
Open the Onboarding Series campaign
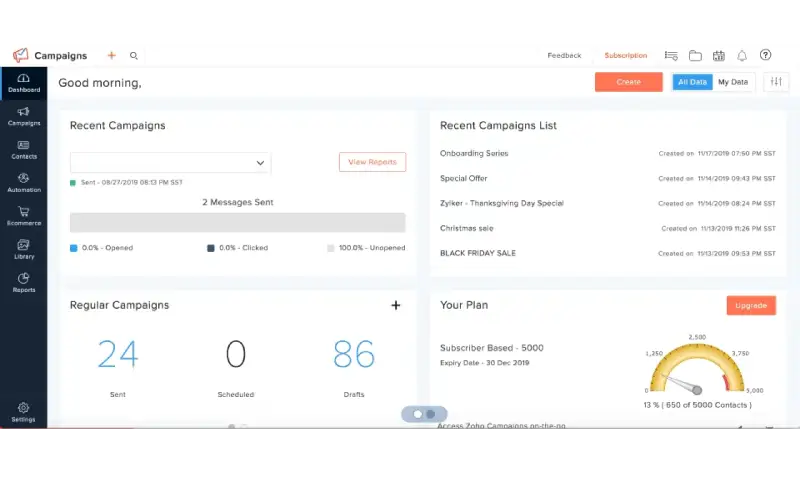474,153
